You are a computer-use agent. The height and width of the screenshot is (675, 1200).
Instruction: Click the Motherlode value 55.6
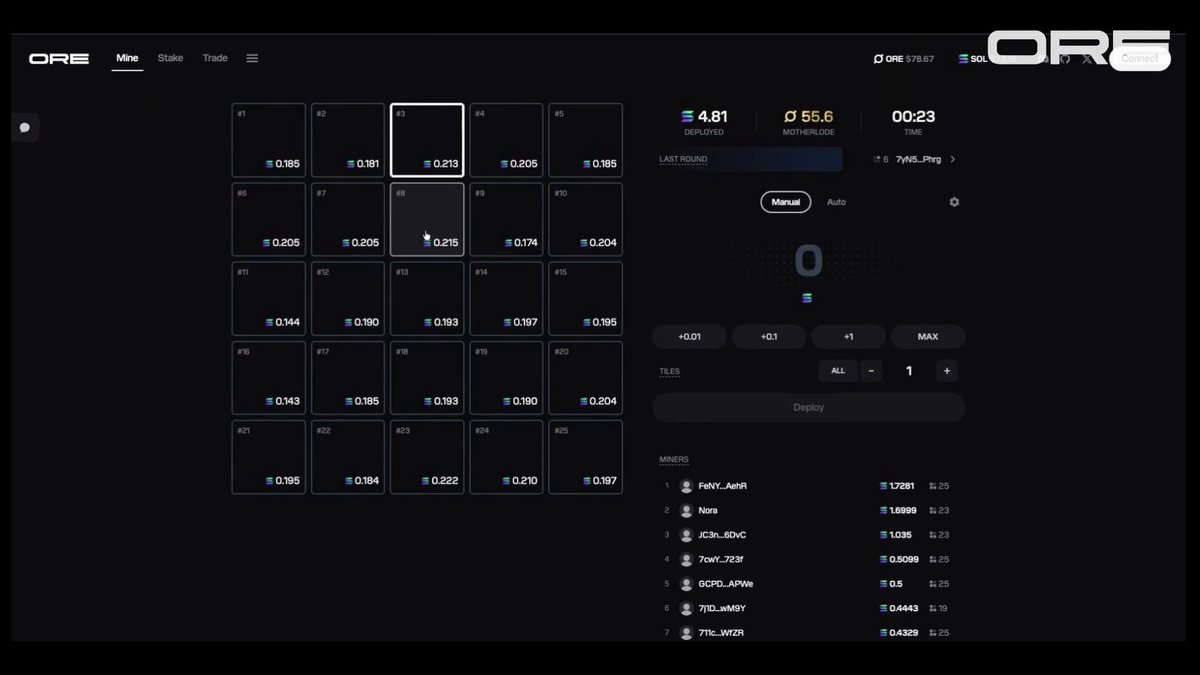[817, 117]
